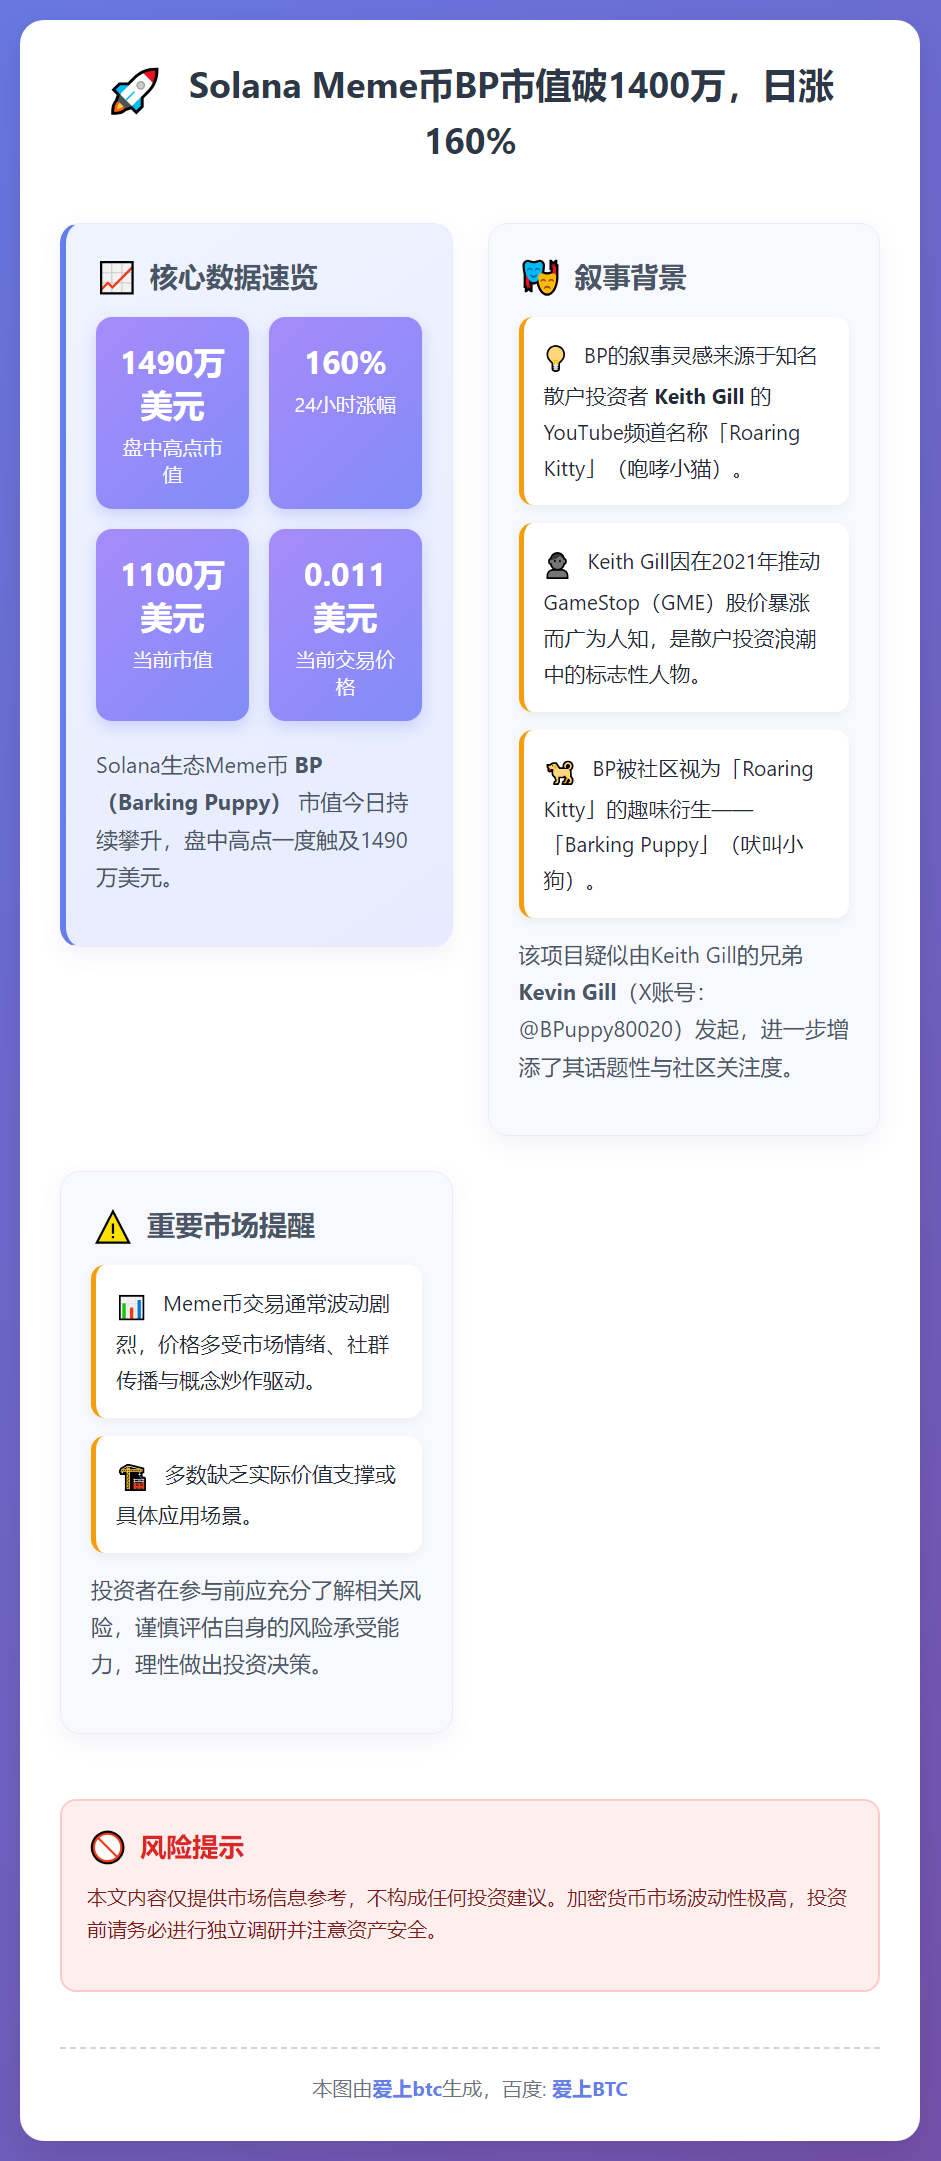Click the person icon before Keith Gill text
Image resolution: width=941 pixels, height=2161 pixels.
[558, 565]
